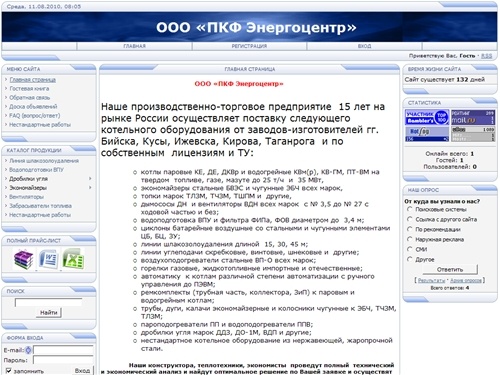The width and height of the screenshot is (500, 375).
Task: Open FAQ (вопрос/ответ) in site menu
Action: coord(35,116)
